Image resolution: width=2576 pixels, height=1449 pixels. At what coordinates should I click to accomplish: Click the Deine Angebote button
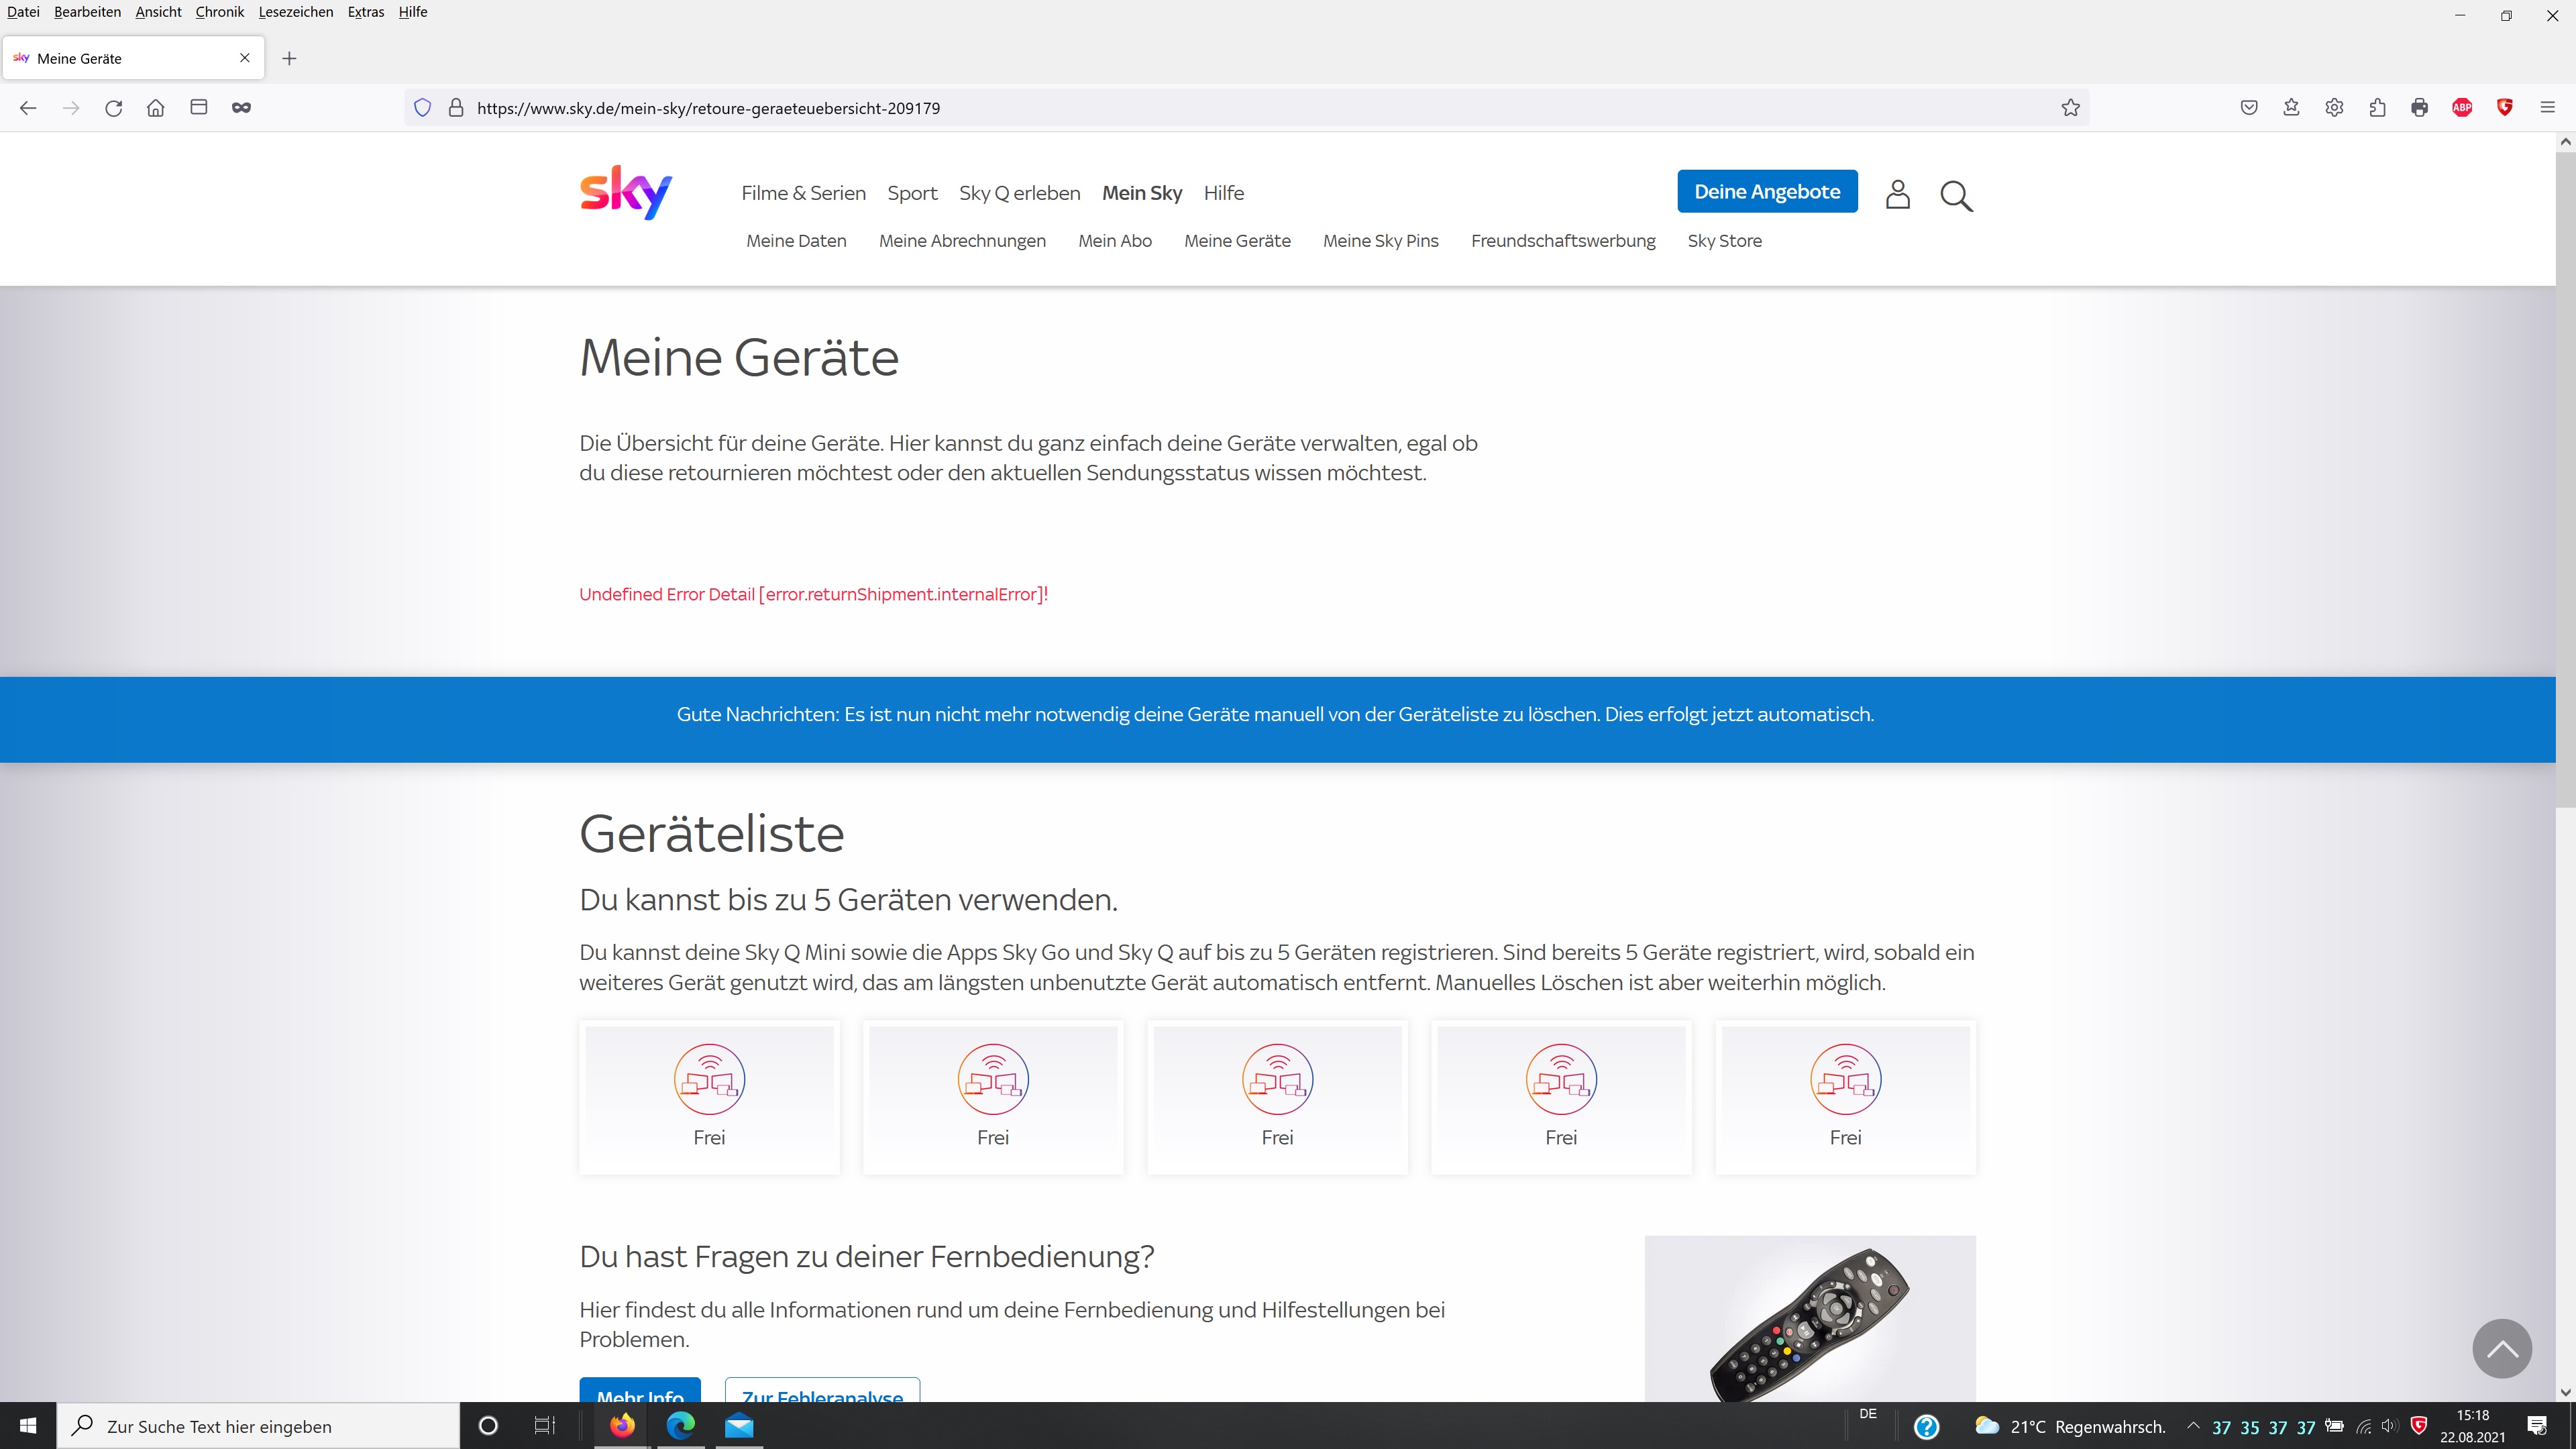coord(1767,191)
